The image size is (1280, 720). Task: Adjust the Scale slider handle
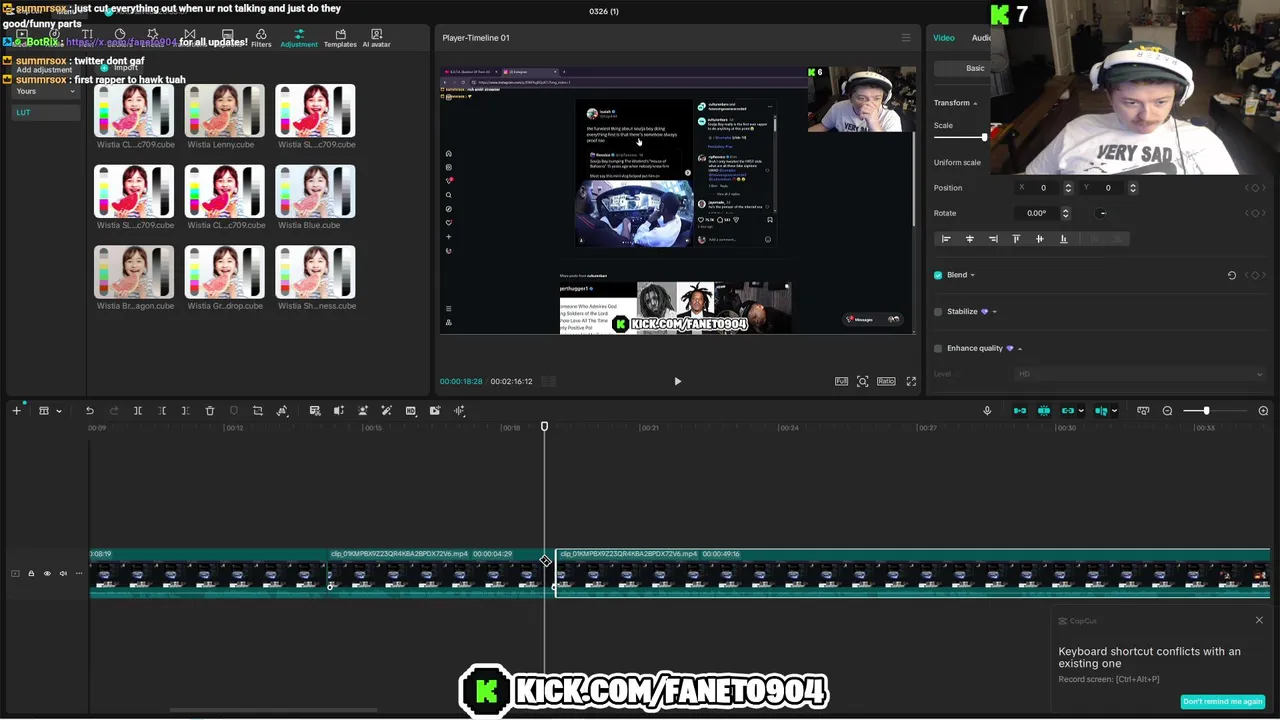pyautogui.click(x=985, y=138)
